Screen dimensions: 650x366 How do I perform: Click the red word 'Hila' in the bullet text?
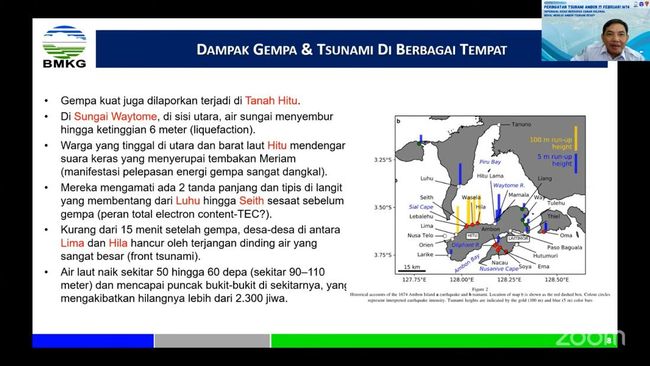(x=118, y=243)
